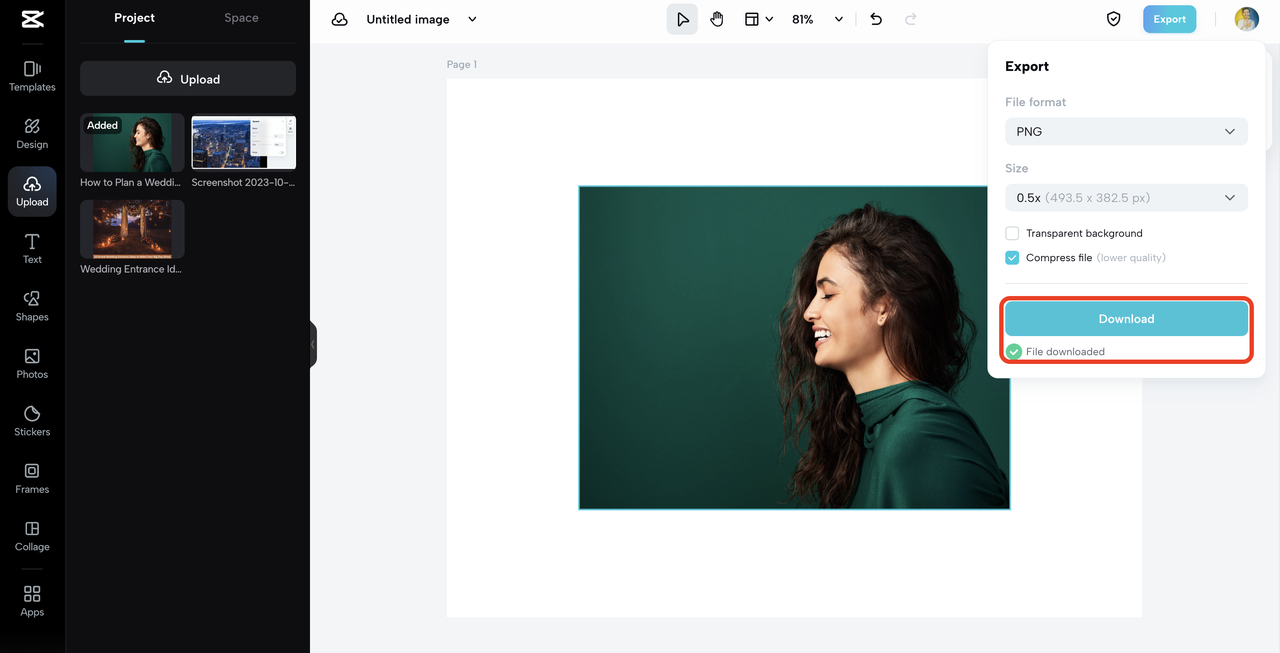The image size is (1280, 653).
Task: Open the PNG file format dropdown
Action: click(1126, 131)
